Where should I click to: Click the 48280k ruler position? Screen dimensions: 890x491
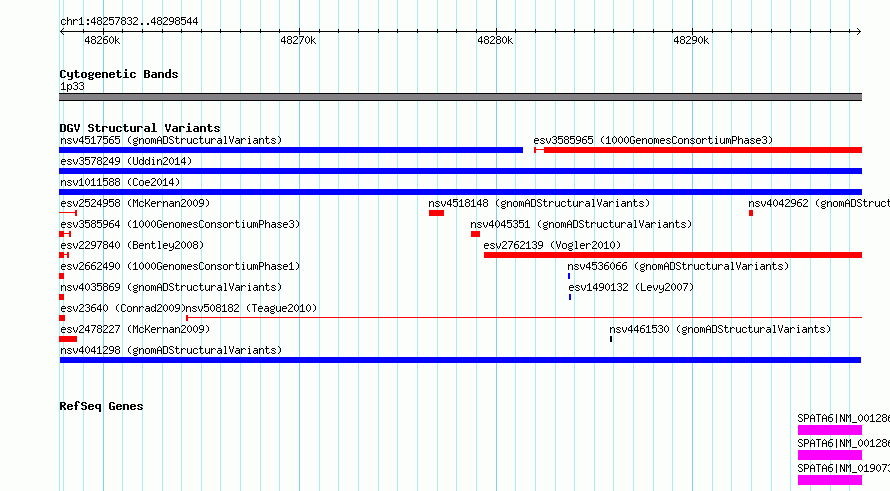click(x=495, y=40)
